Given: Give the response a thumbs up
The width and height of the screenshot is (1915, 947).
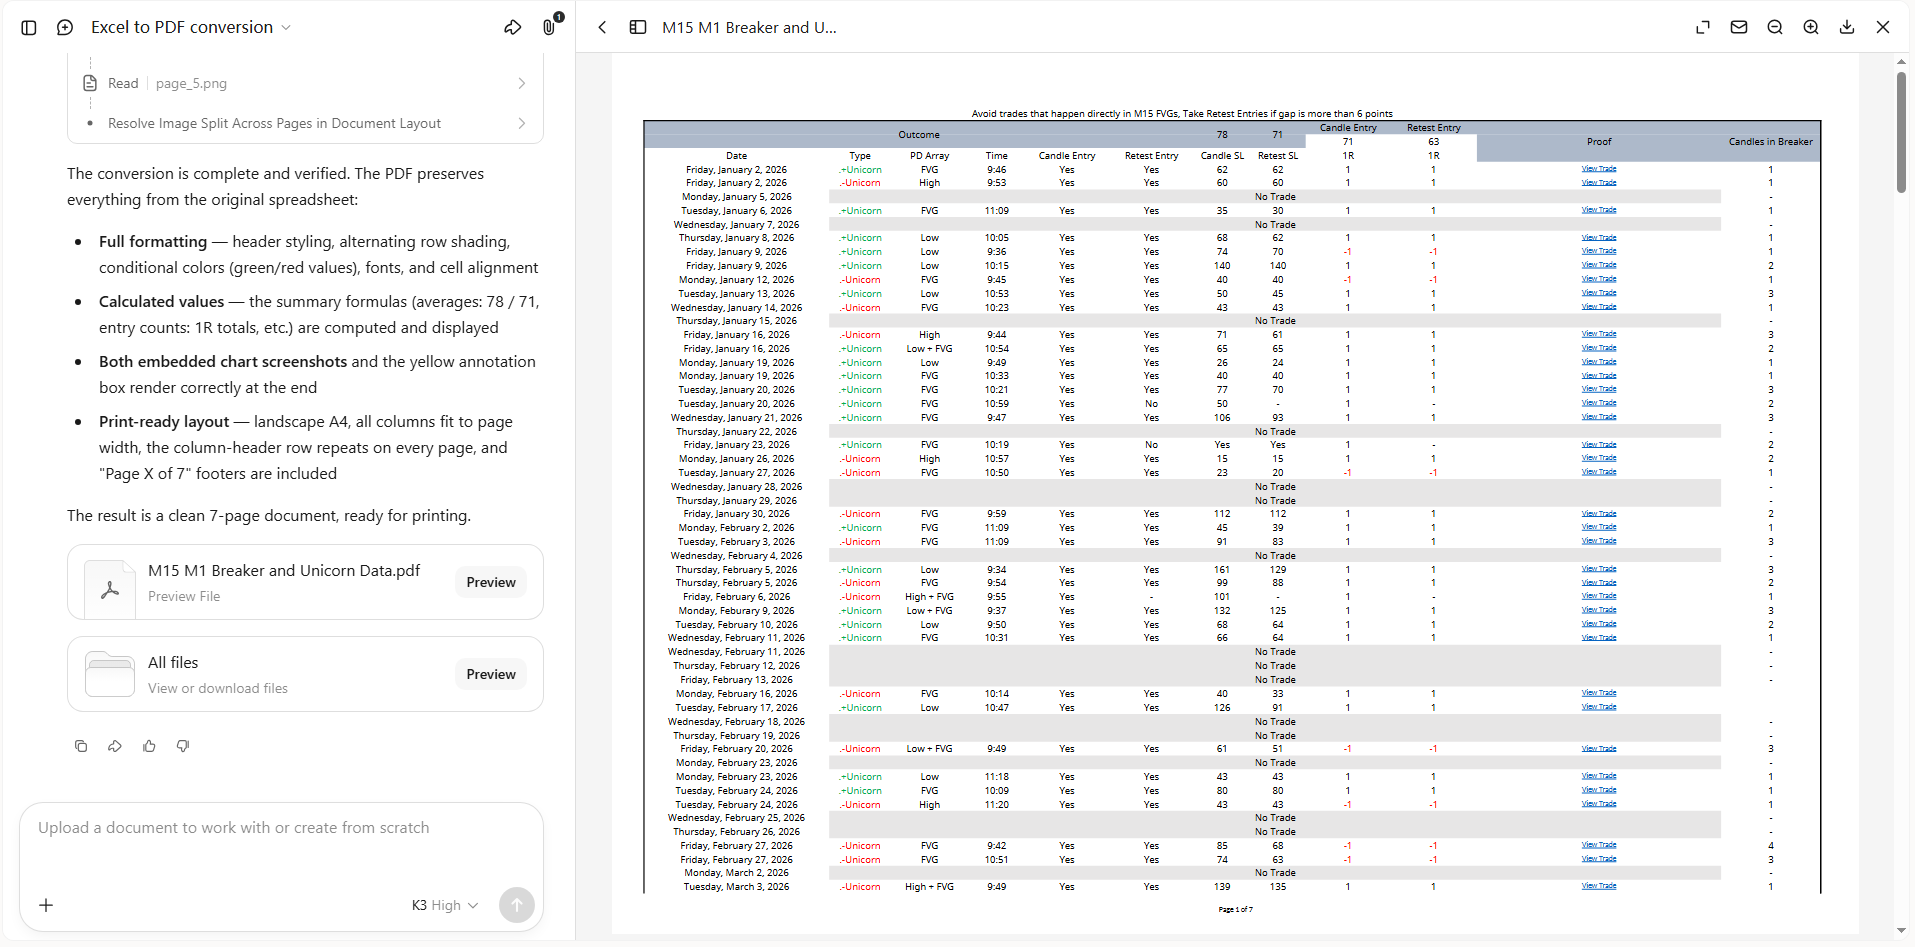Looking at the screenshot, I should point(149,746).
